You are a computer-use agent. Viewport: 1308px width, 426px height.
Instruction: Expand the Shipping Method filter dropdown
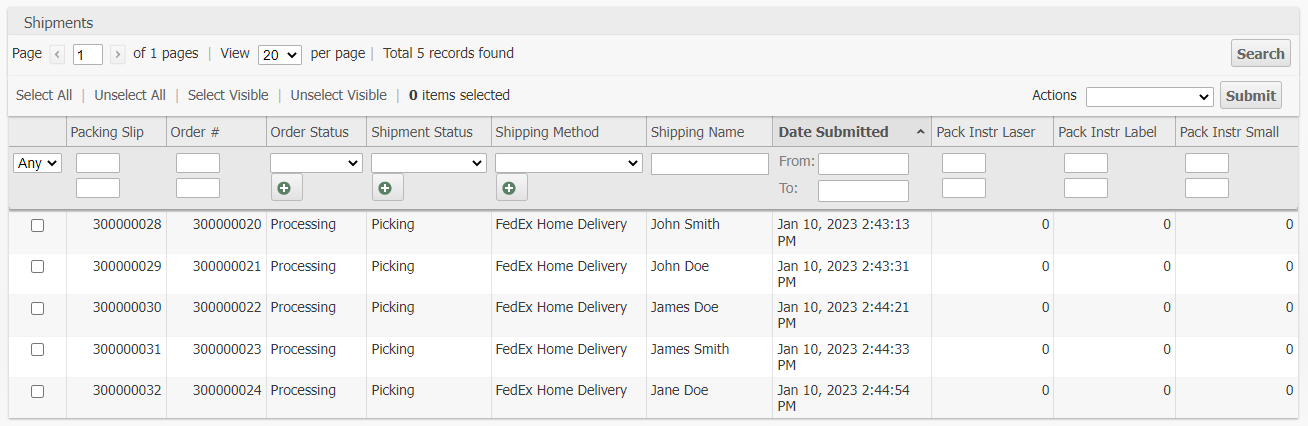(x=568, y=163)
